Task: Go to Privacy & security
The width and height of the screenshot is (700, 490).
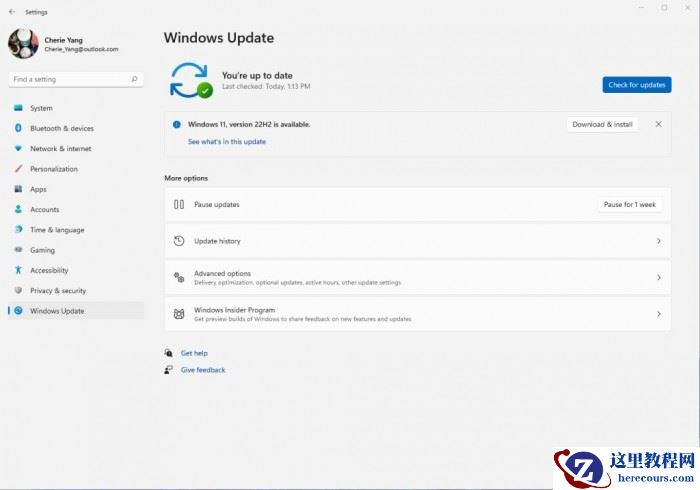Action: coord(76,291)
